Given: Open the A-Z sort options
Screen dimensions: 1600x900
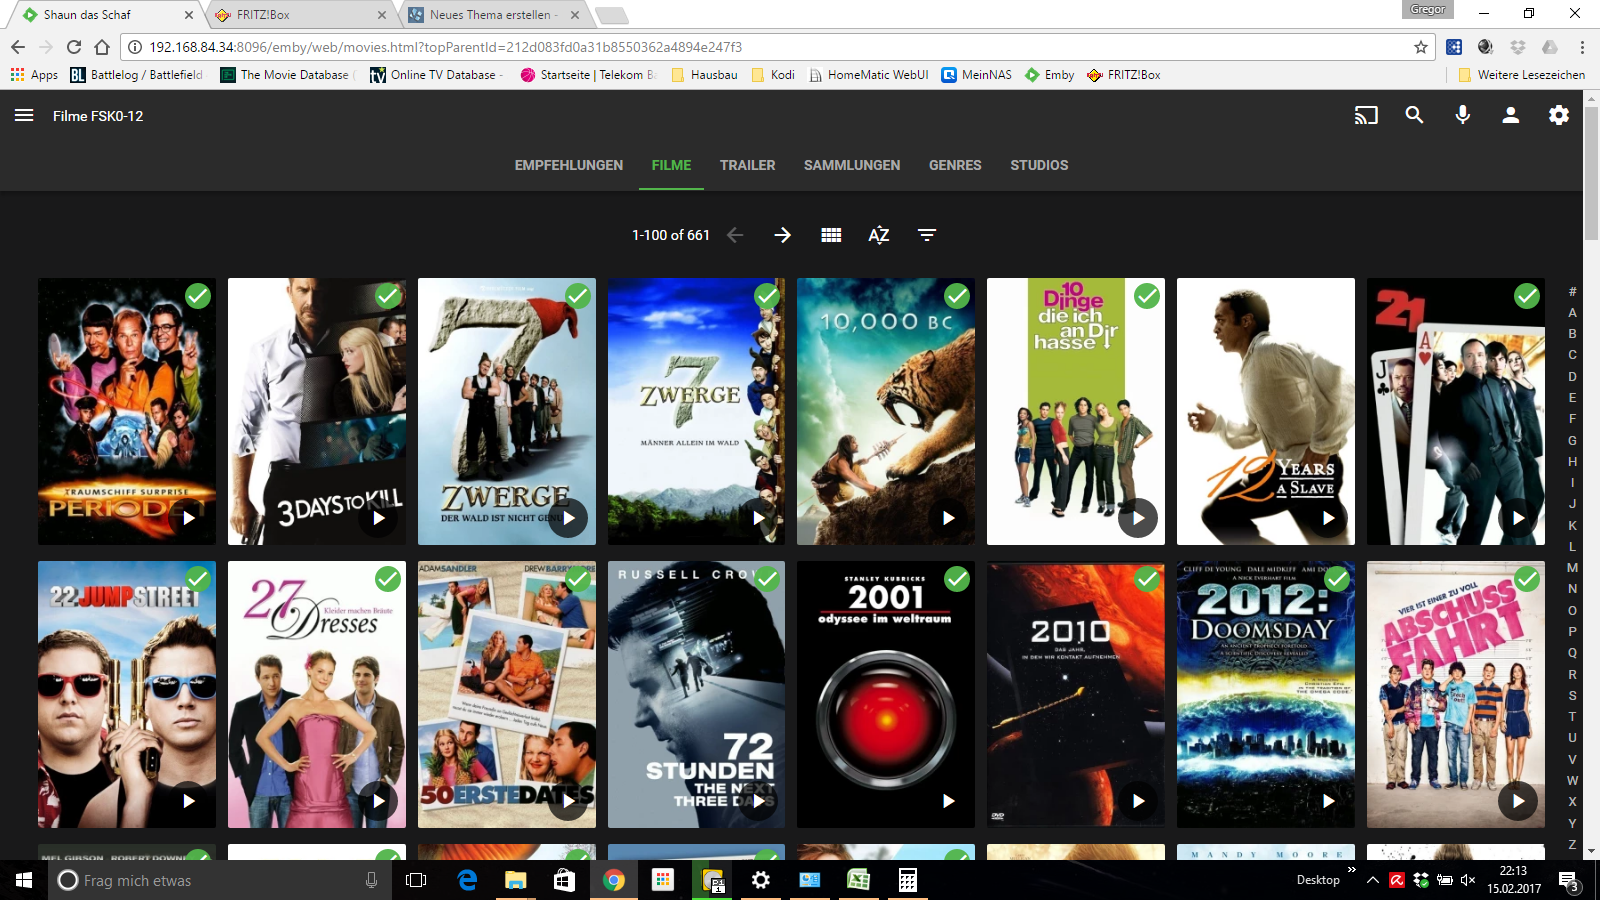Looking at the screenshot, I should coord(879,235).
